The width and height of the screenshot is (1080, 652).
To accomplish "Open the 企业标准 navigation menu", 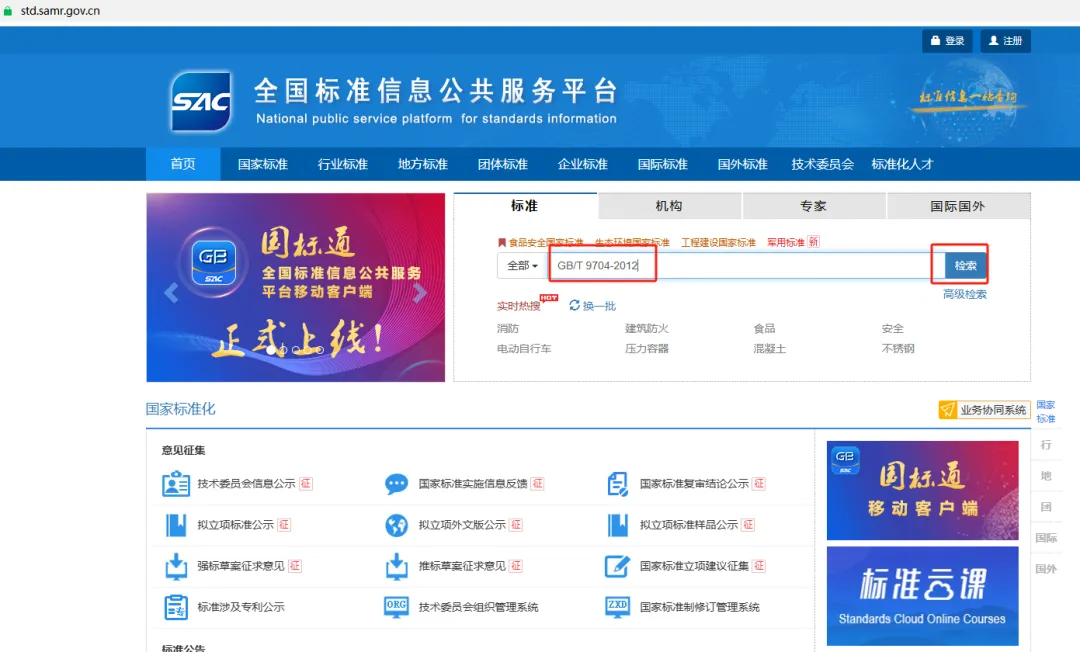I will [x=583, y=164].
